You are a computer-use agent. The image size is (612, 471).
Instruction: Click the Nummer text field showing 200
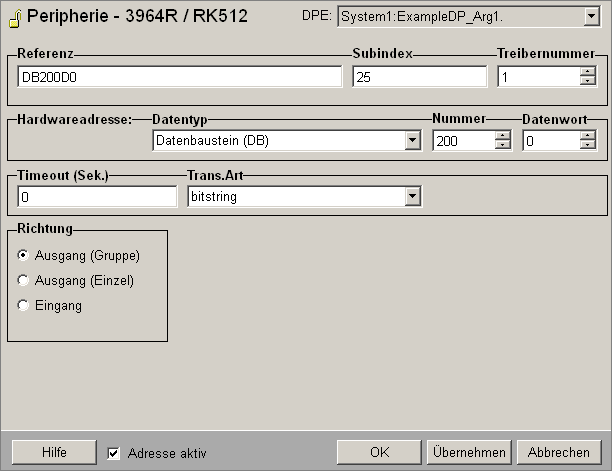tap(464, 141)
